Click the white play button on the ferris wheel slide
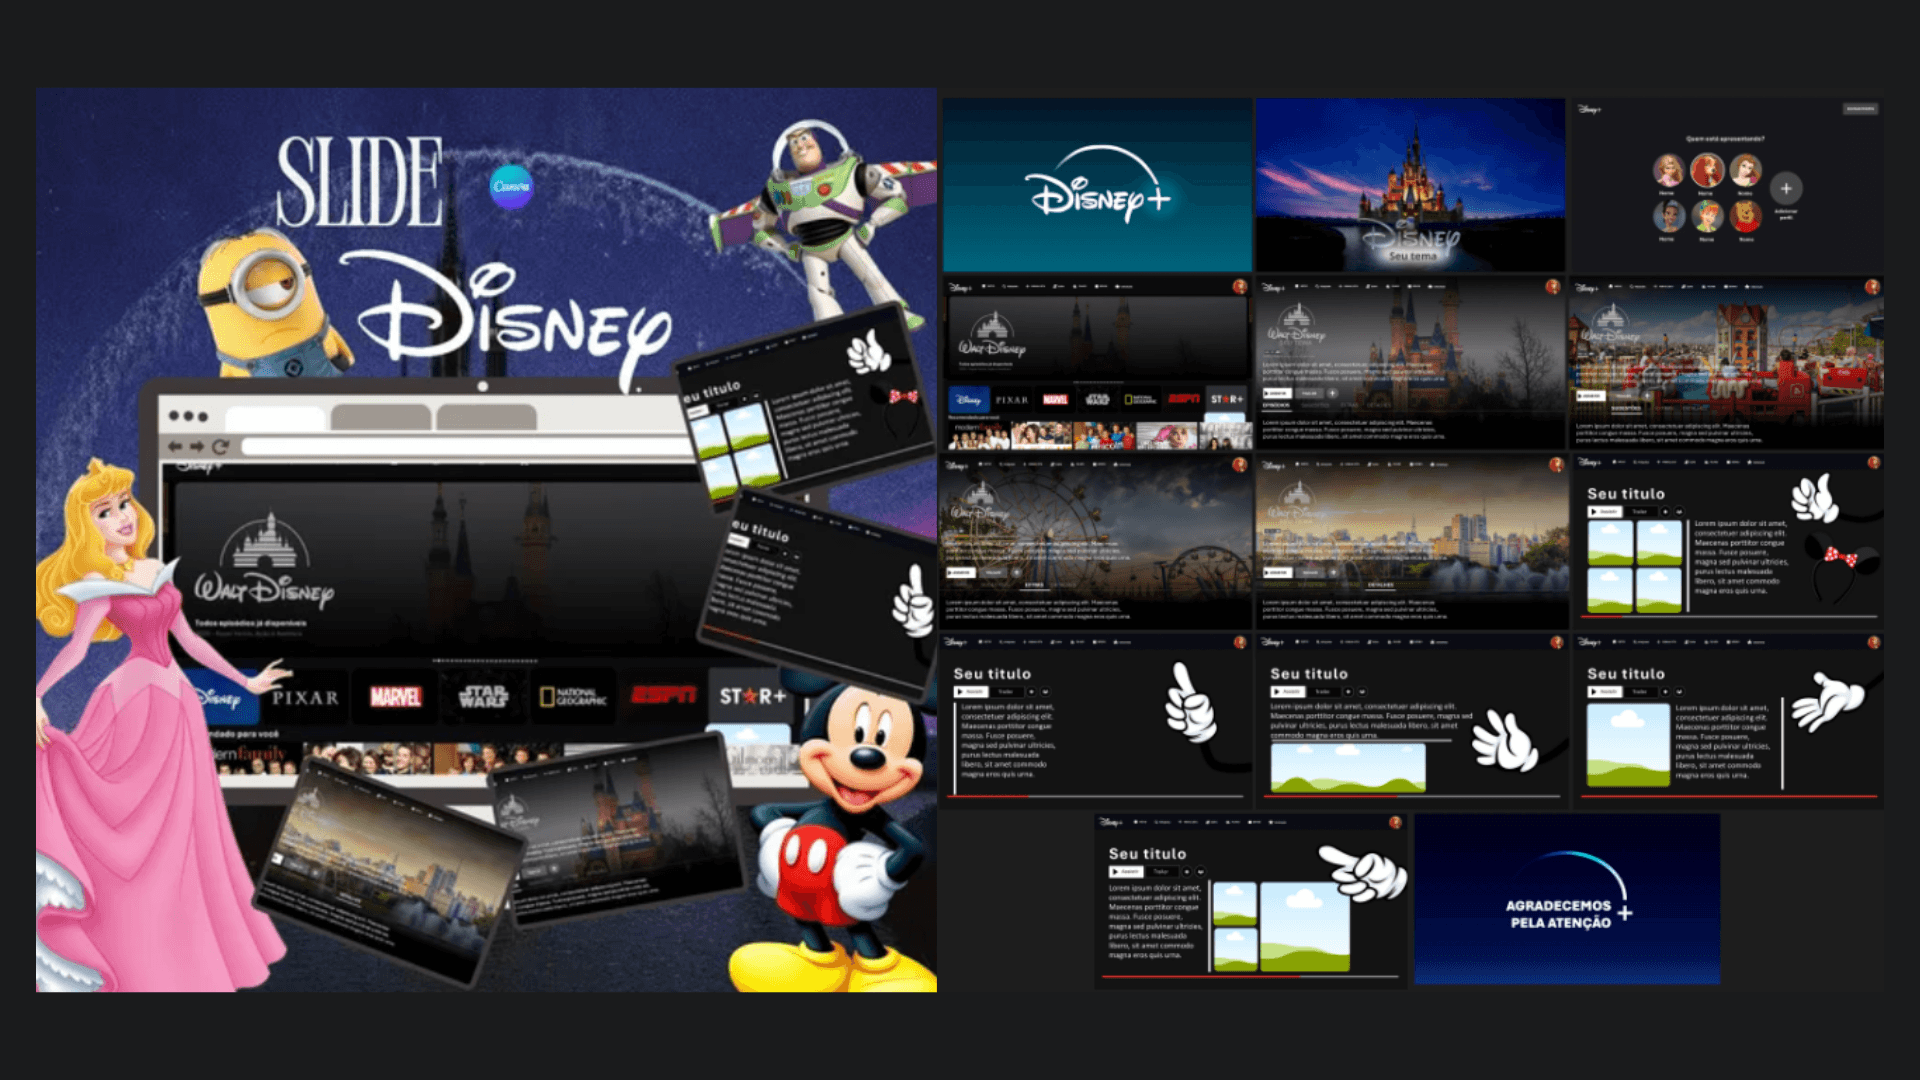This screenshot has height=1080, width=1920. [960, 573]
